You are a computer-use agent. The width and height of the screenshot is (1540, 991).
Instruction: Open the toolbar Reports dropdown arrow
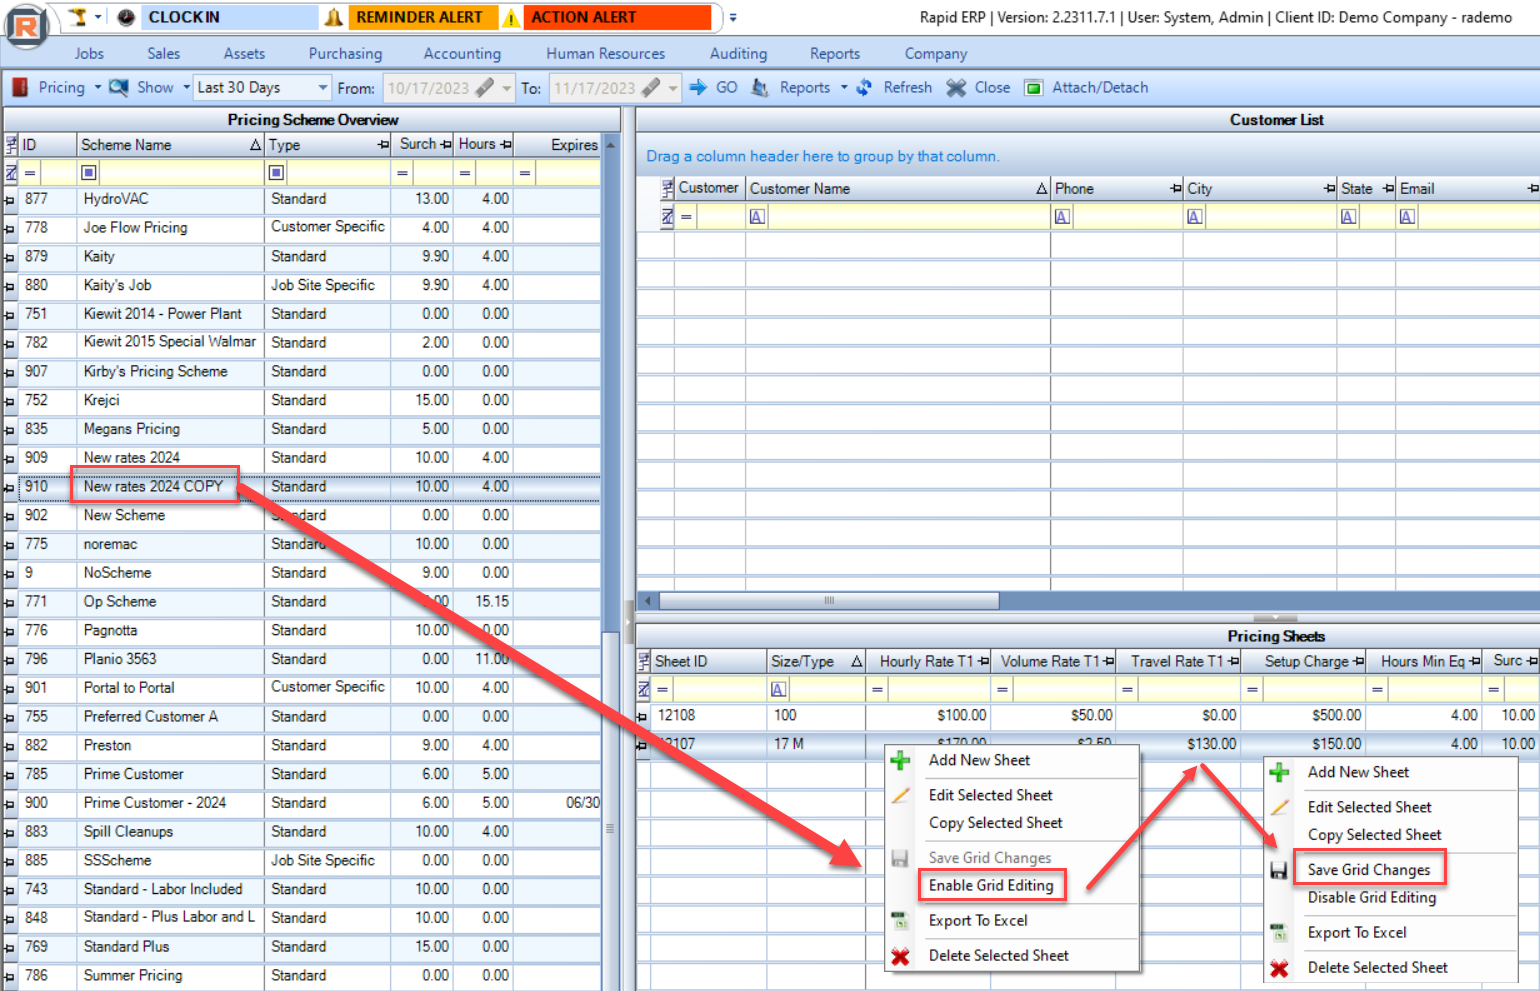tap(844, 88)
